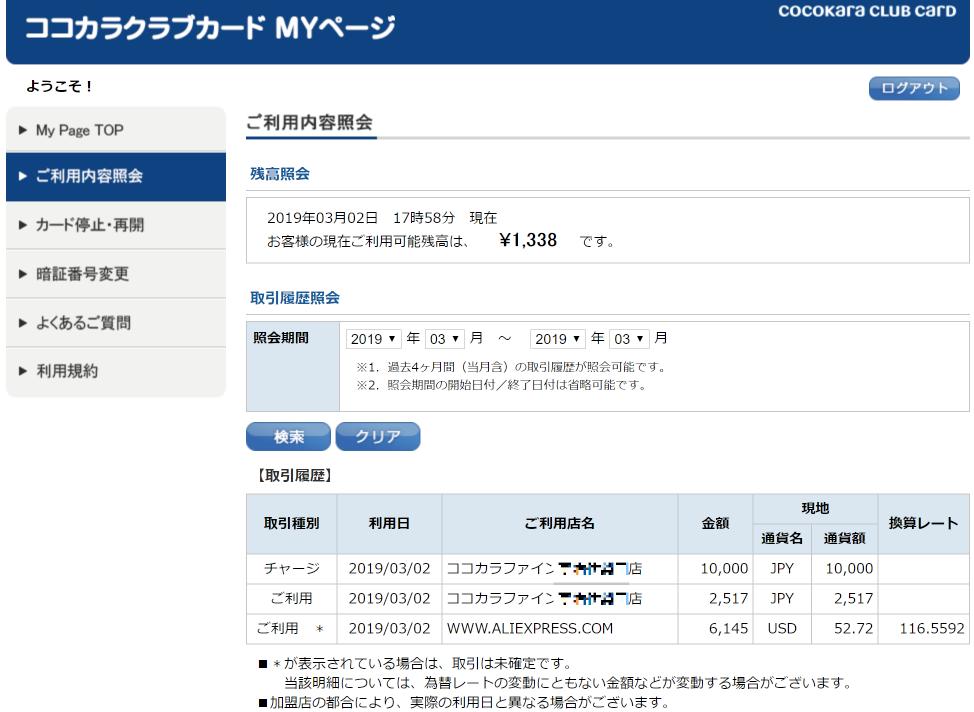Open the start year 2019 dropdown
The image size is (974, 712).
pyautogui.click(x=373, y=339)
